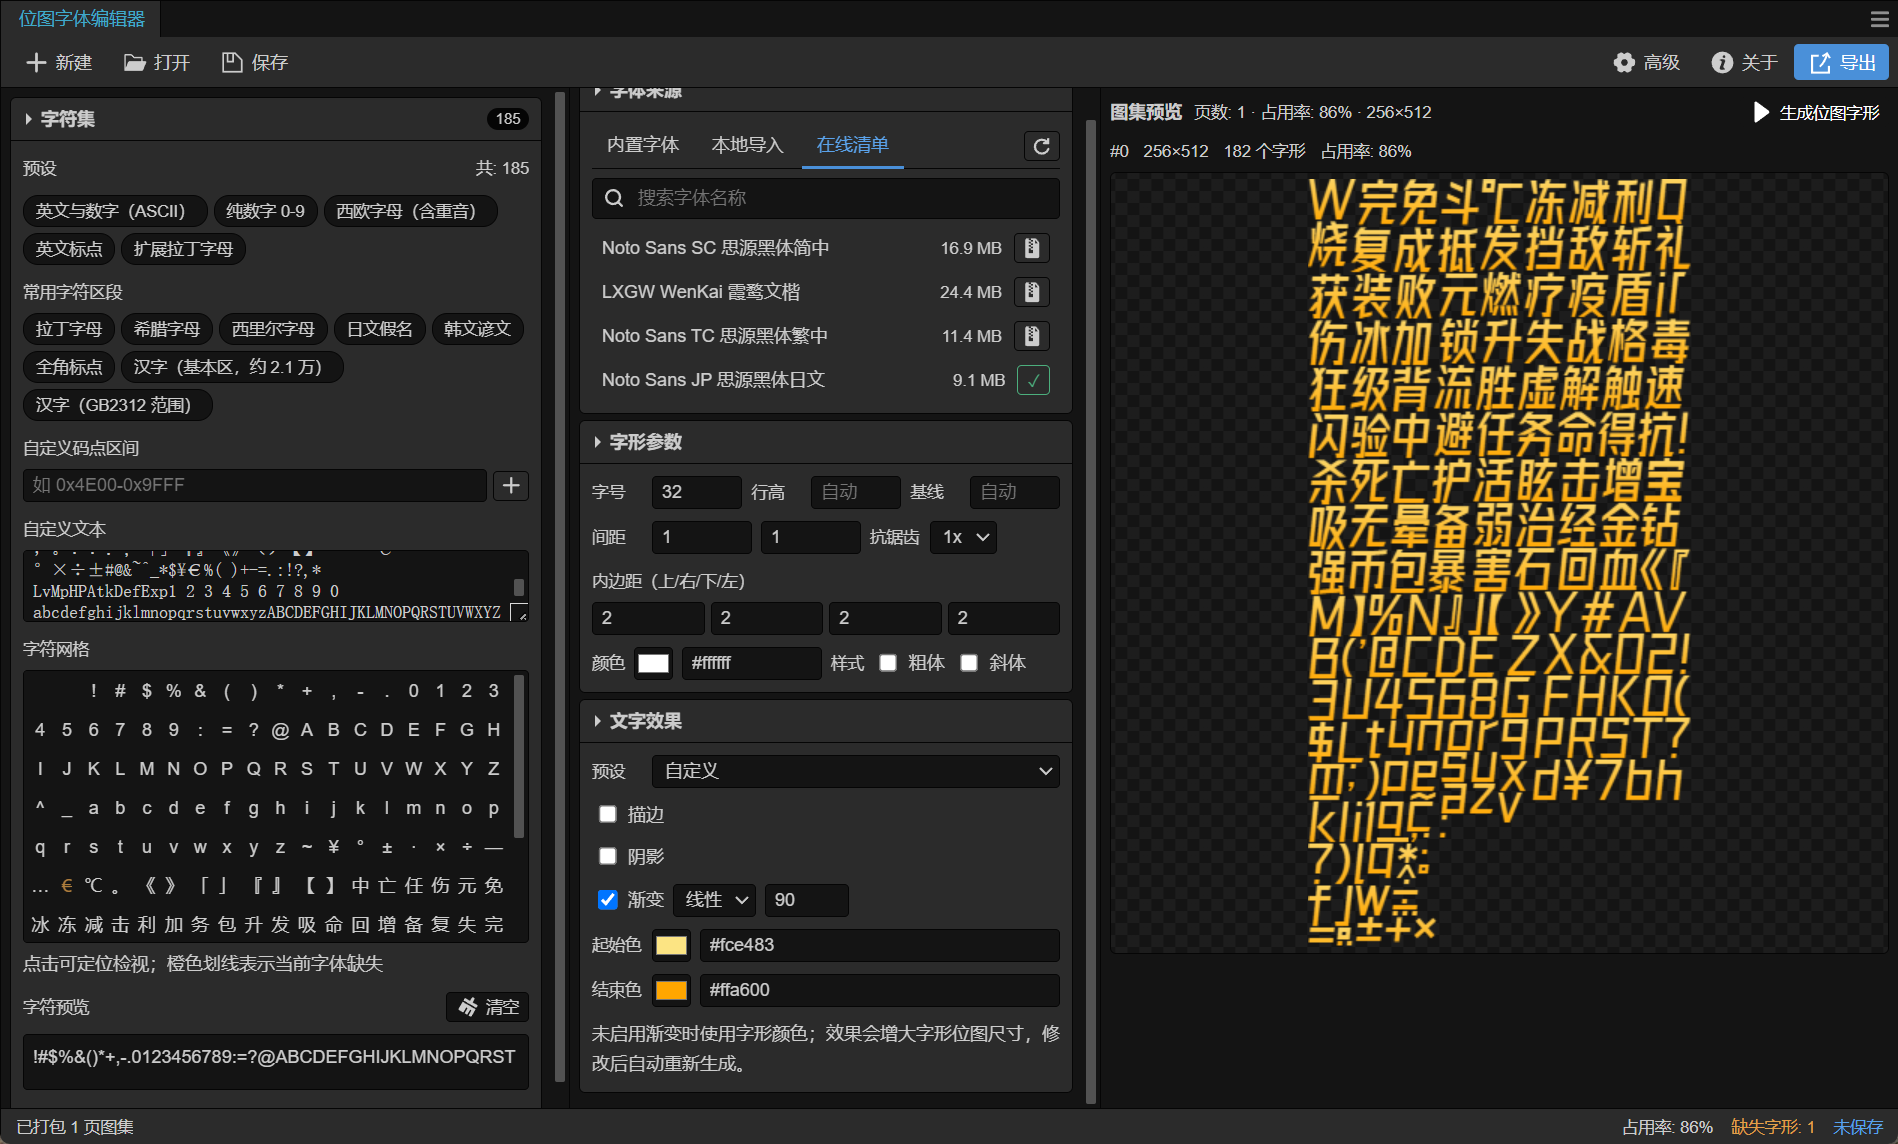The image size is (1898, 1144).
Task: Save the project via the 保存 icon
Action: [232, 62]
